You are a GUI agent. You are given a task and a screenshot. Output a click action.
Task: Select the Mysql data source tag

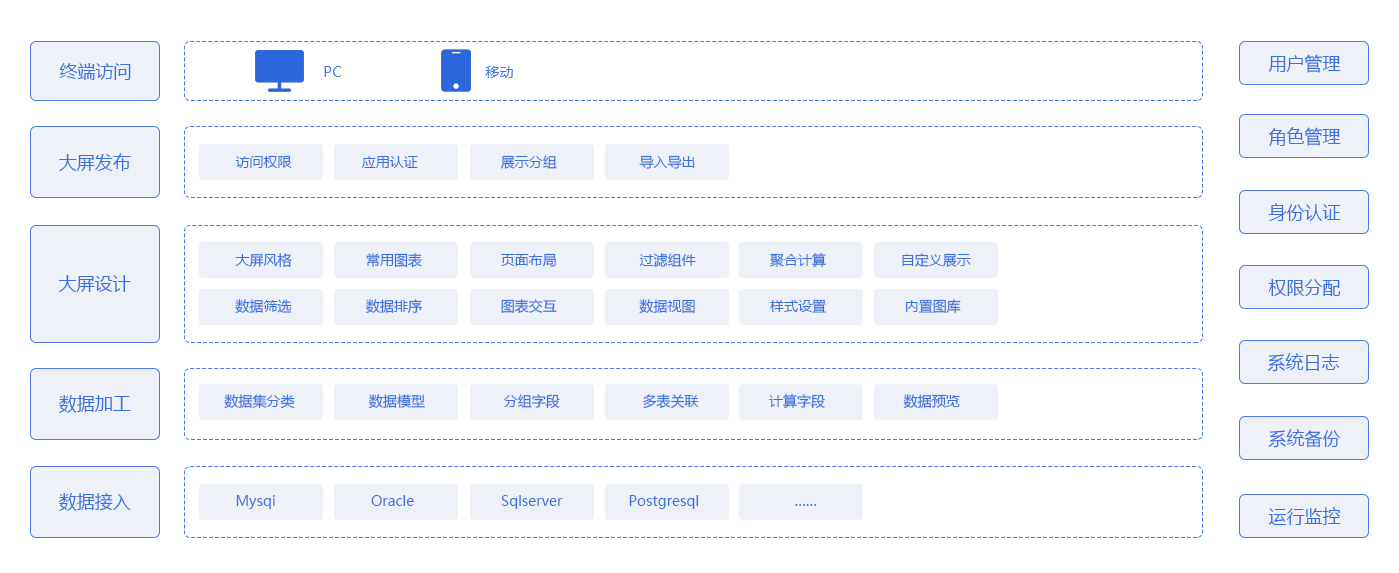pos(261,502)
